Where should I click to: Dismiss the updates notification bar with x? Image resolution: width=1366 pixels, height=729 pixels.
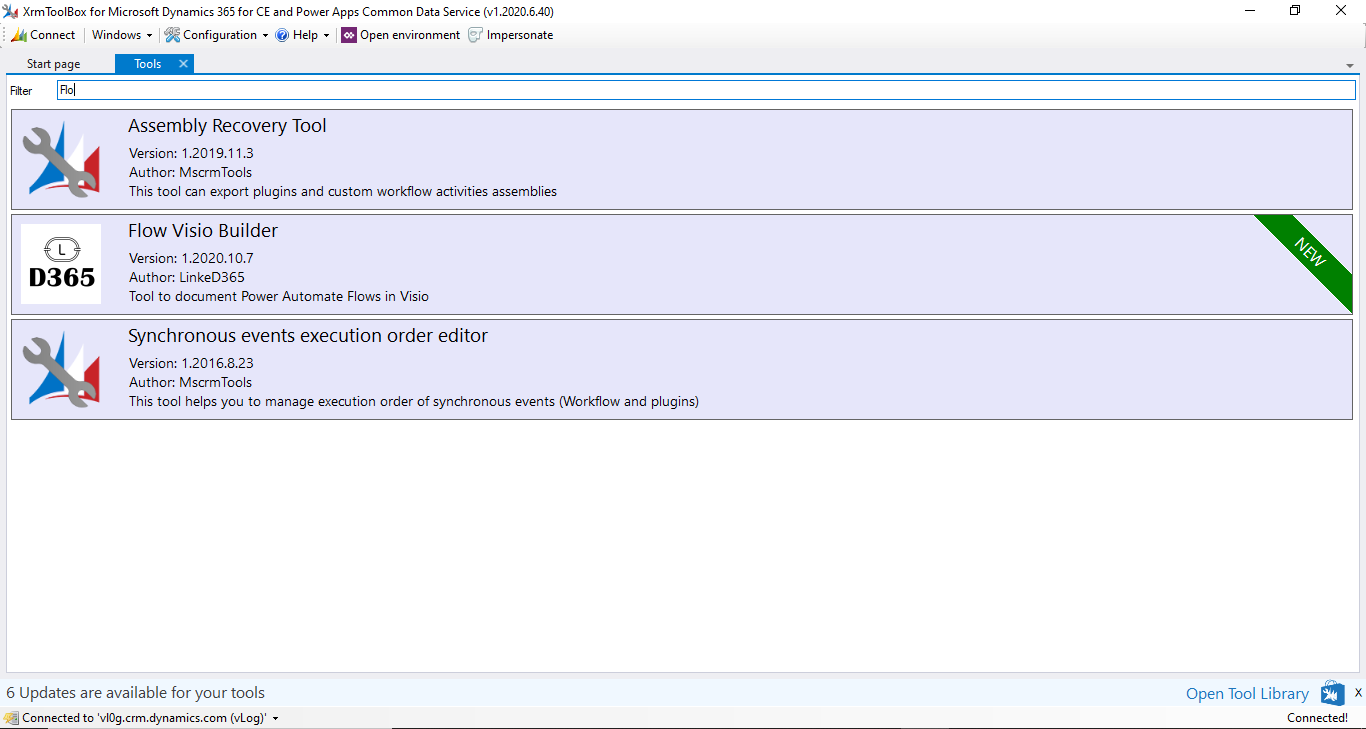[1358, 692]
